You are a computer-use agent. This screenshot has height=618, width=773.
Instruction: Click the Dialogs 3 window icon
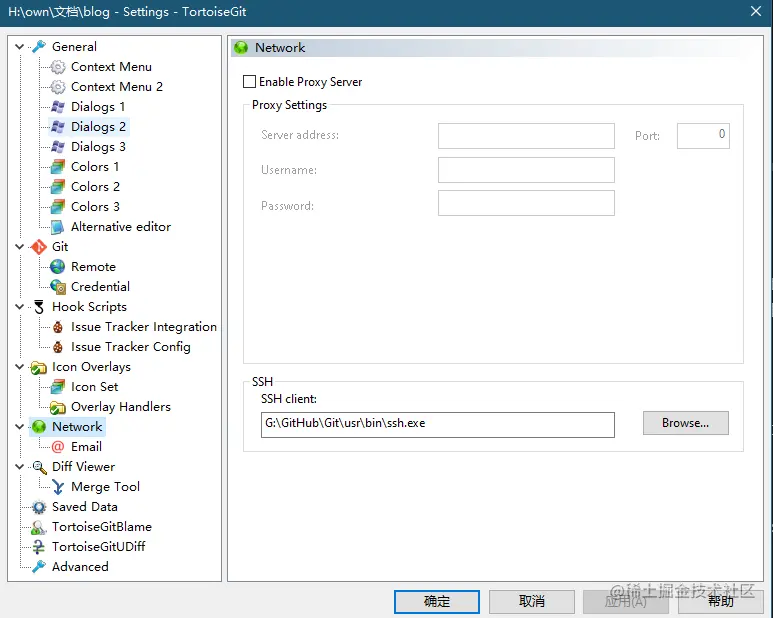pos(58,147)
